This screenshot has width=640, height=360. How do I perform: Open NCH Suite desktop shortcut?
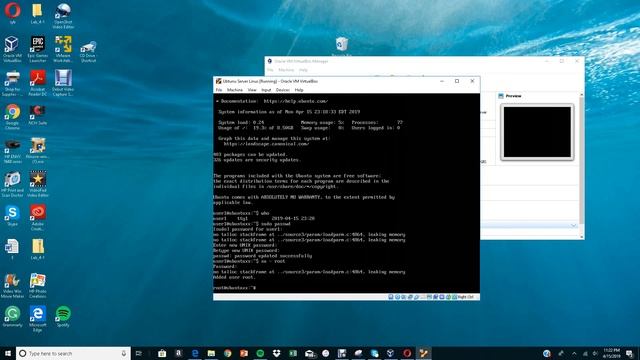point(38,114)
